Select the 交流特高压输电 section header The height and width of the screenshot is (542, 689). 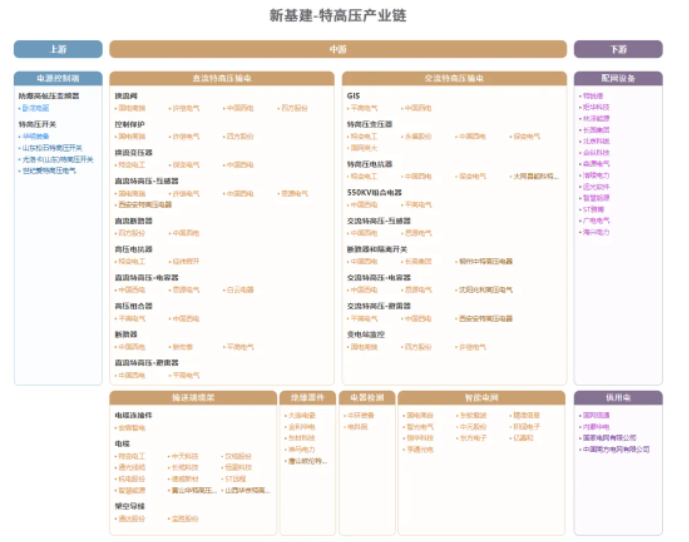tap(454, 78)
